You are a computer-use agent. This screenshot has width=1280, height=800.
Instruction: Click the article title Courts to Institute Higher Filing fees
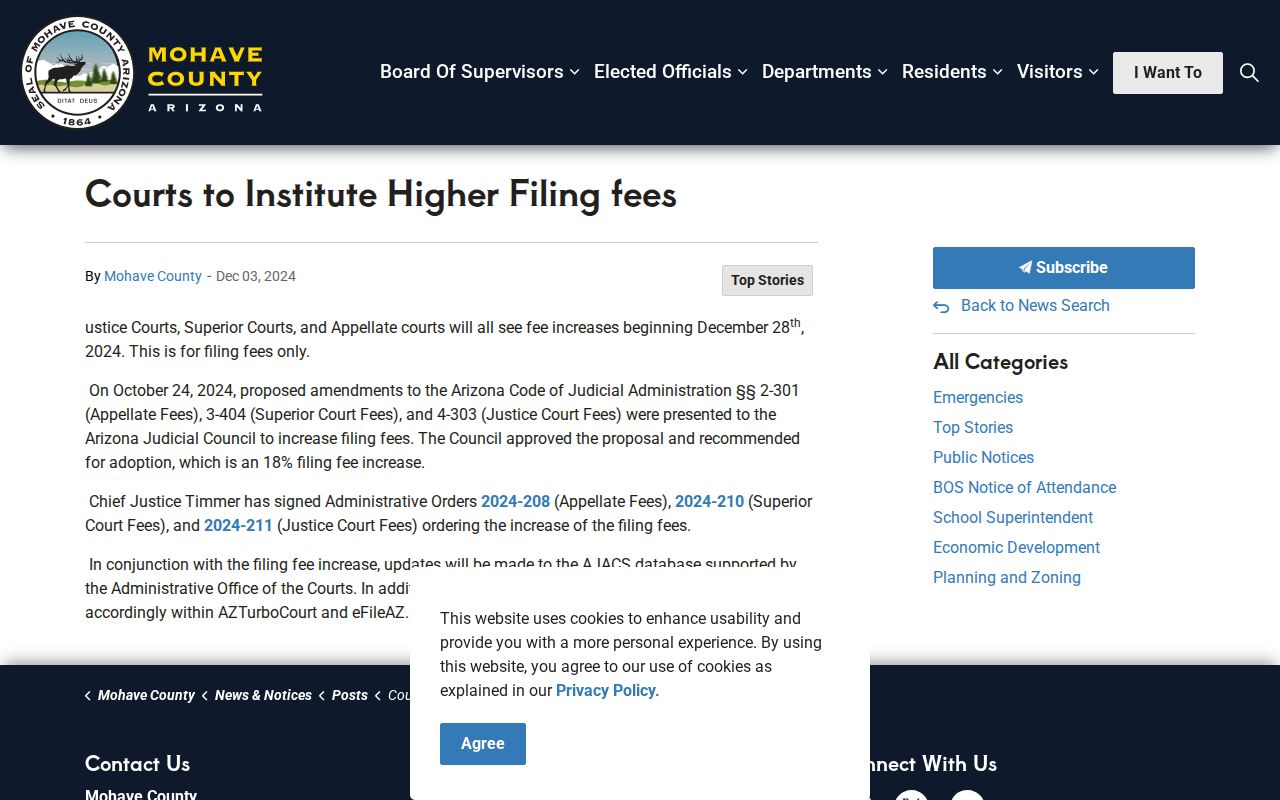point(381,194)
